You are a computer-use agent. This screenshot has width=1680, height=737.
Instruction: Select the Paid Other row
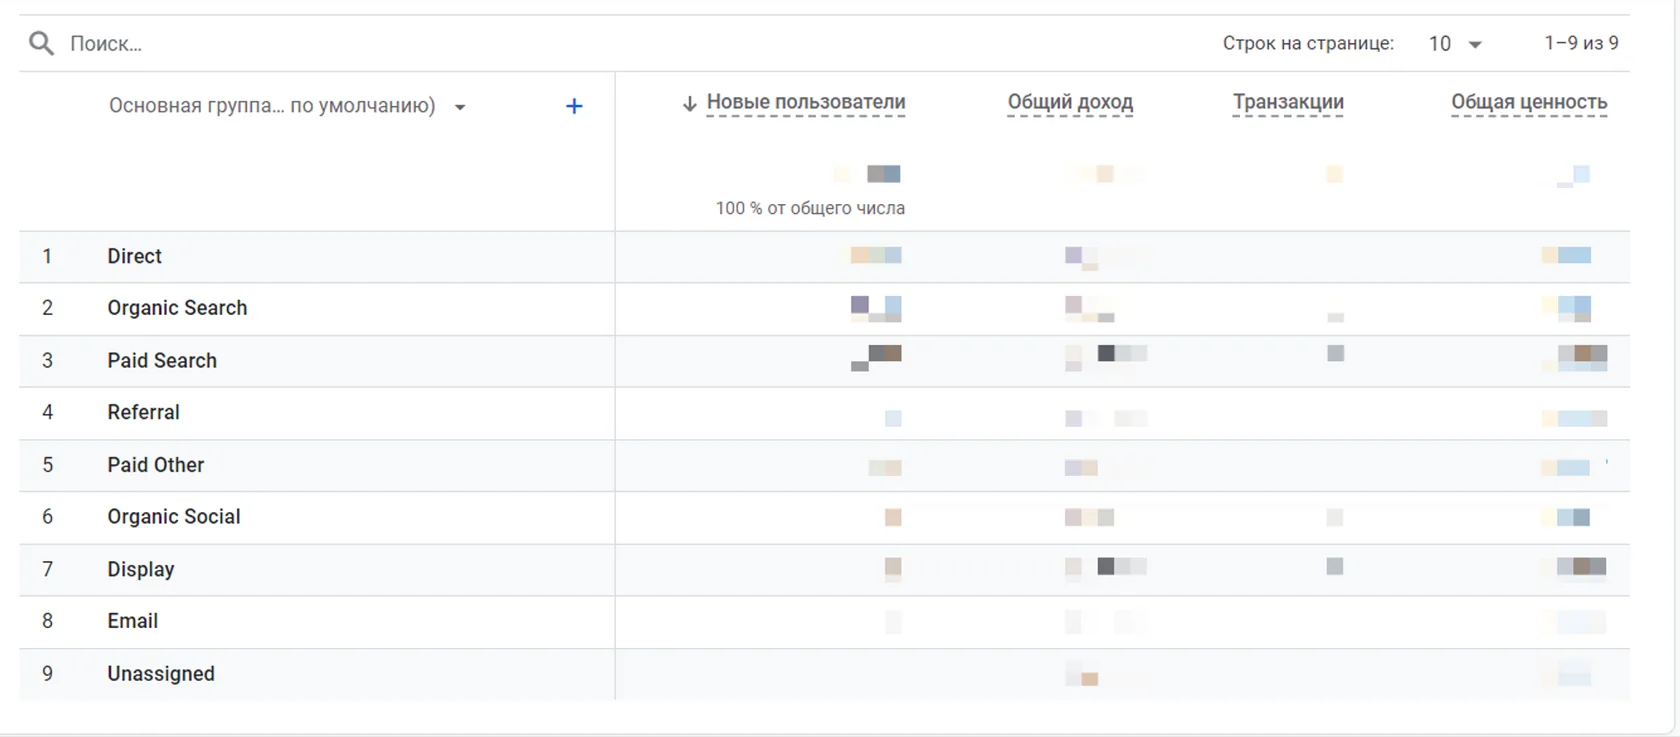tap(824, 465)
